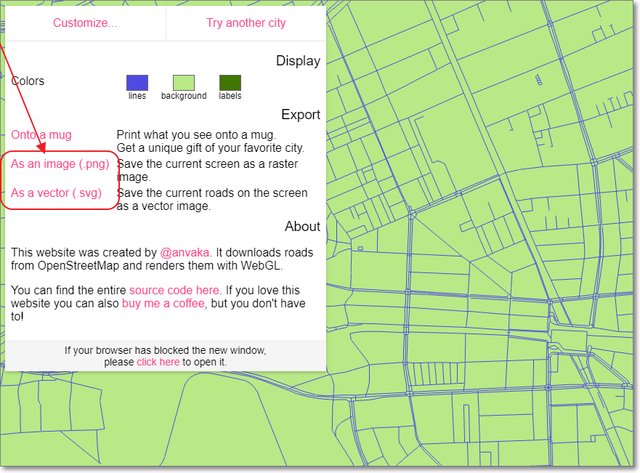Click the Colors row label
The height and width of the screenshot is (473, 640).
coord(27,81)
